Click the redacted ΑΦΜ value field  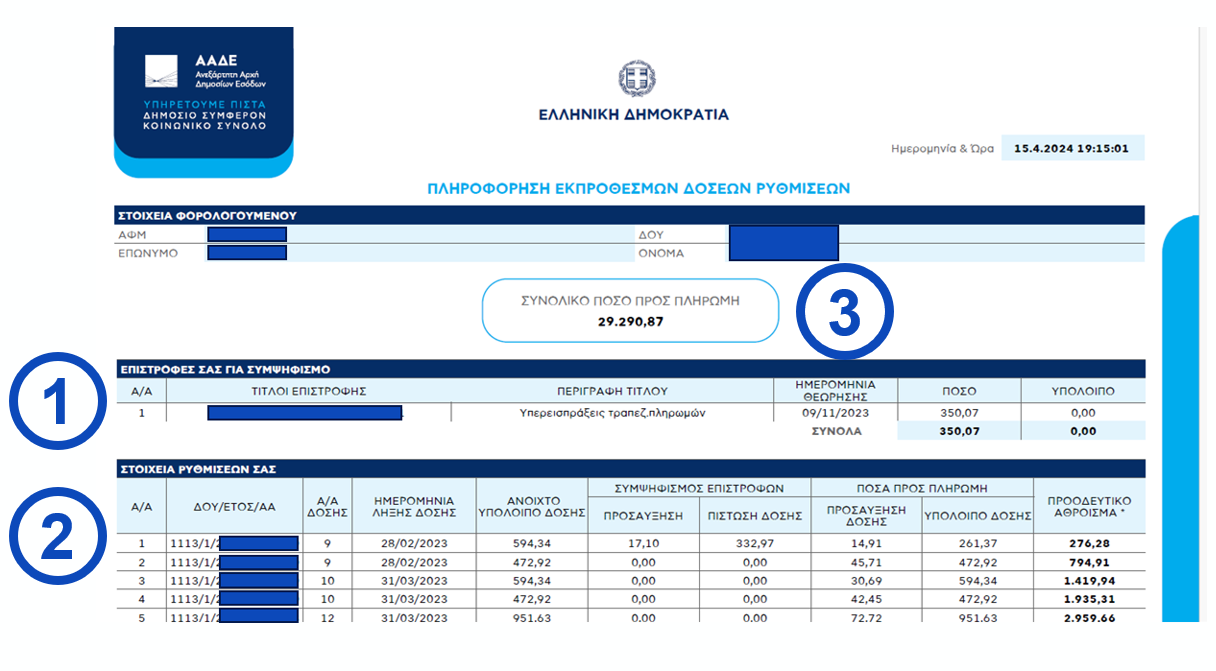click(x=247, y=234)
